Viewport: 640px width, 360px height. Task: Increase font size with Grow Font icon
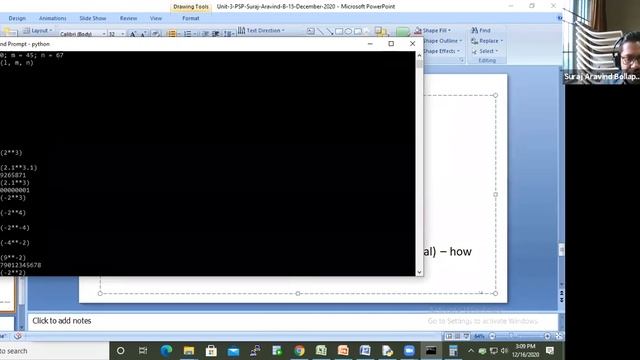point(133,34)
